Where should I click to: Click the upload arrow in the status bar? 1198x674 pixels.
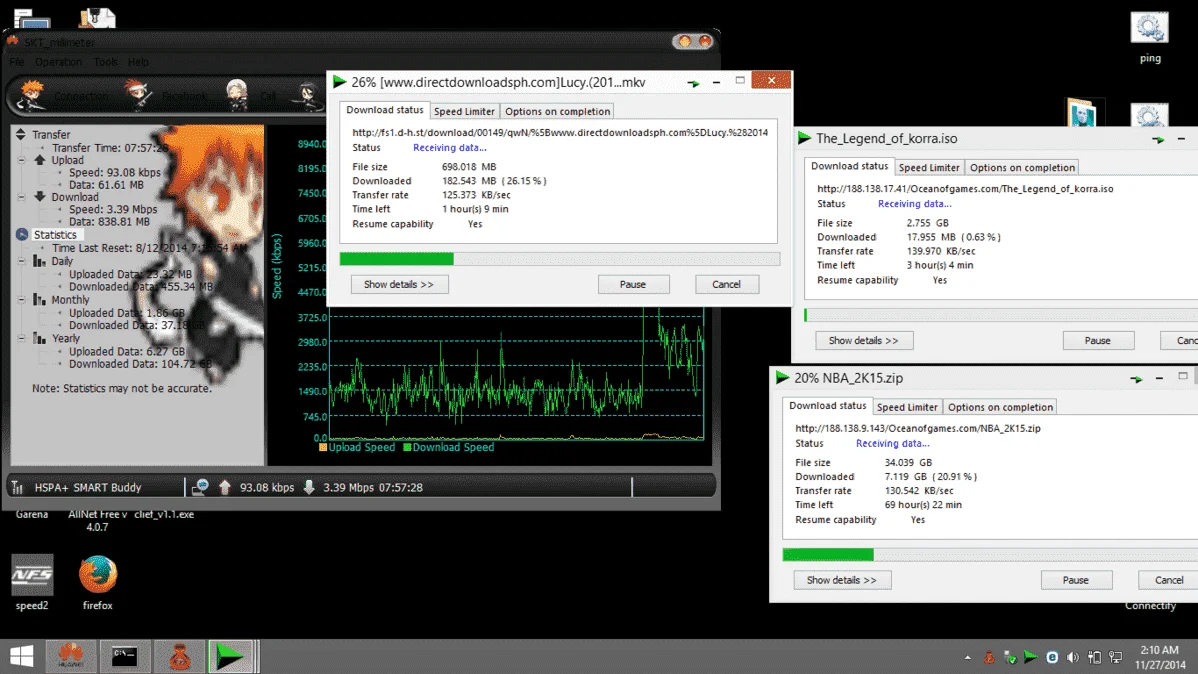click(x=225, y=487)
